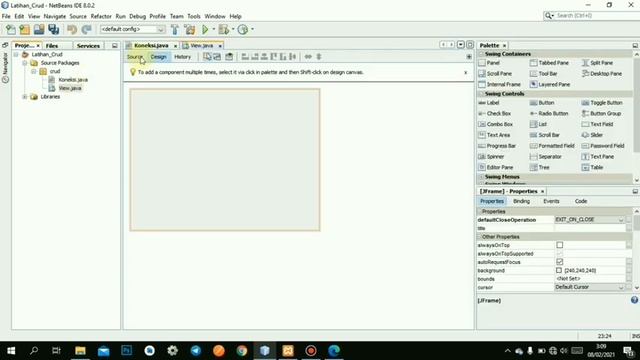Collapse the crud package node
This screenshot has height=360, width=640.
click(x=34, y=71)
